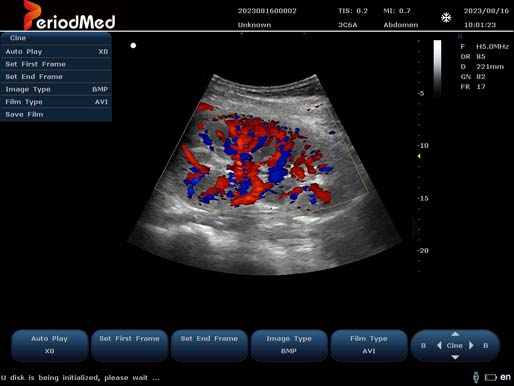Click the grayscale bar beside the depth scale
Image resolution: width=514 pixels, height=386 pixels.
click(x=437, y=69)
